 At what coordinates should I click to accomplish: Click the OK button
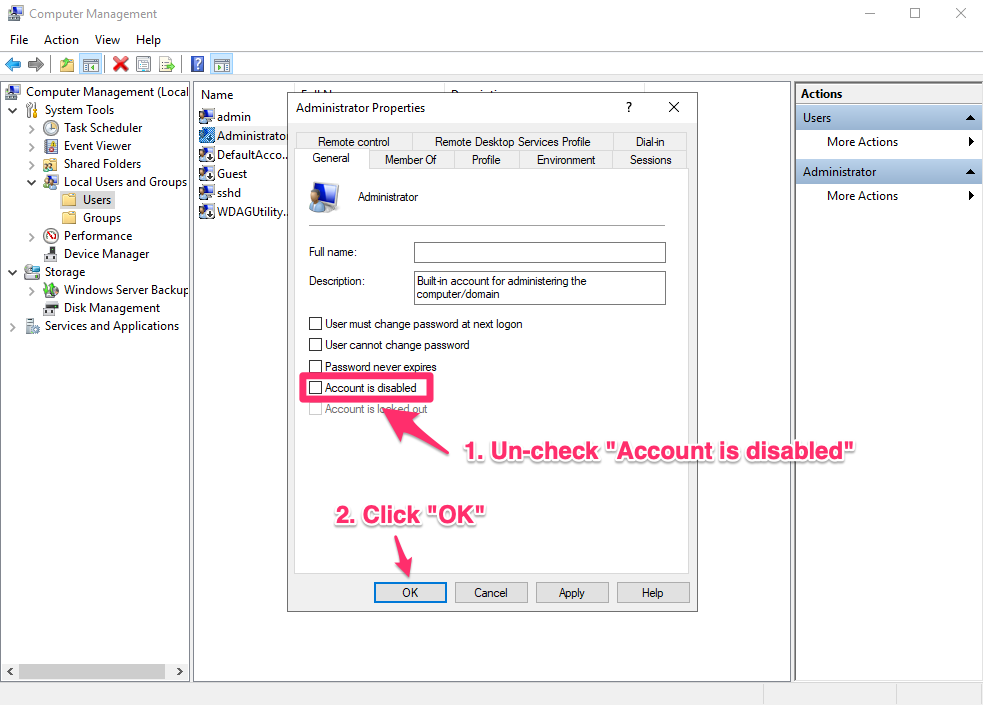pyautogui.click(x=410, y=592)
